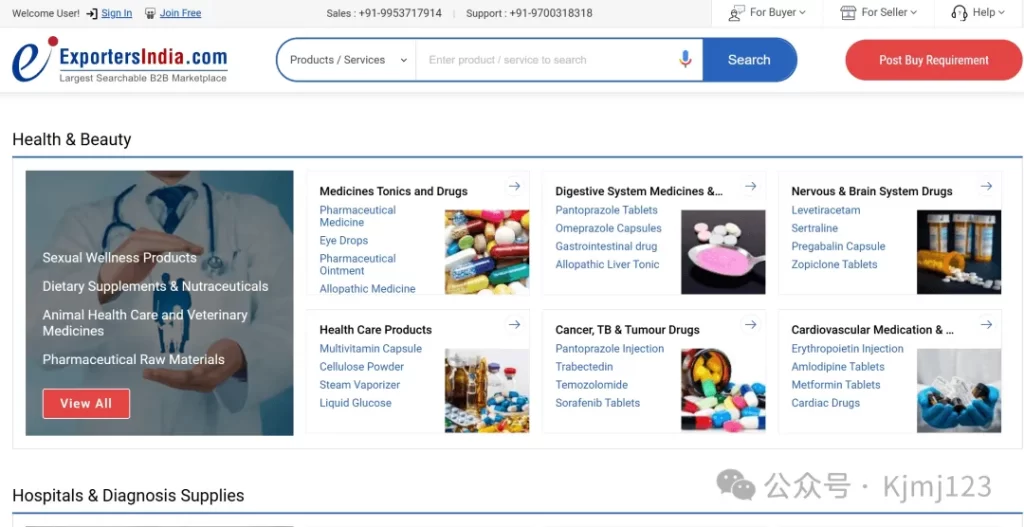The height and width of the screenshot is (527, 1024).
Task: Click the colorful capsules thumbnail in Medicines Tonics
Action: (487, 252)
